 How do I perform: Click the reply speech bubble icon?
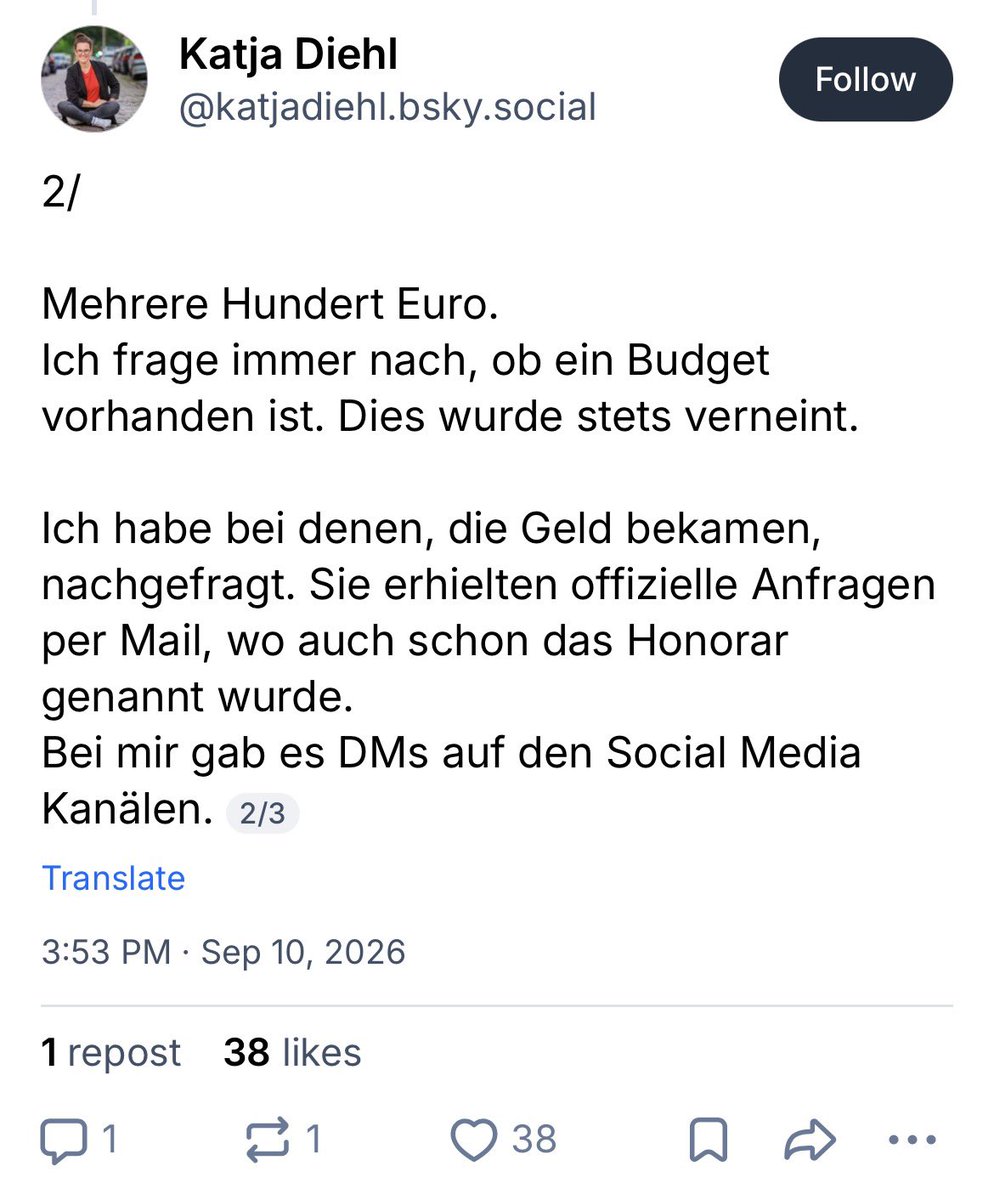65,1140
